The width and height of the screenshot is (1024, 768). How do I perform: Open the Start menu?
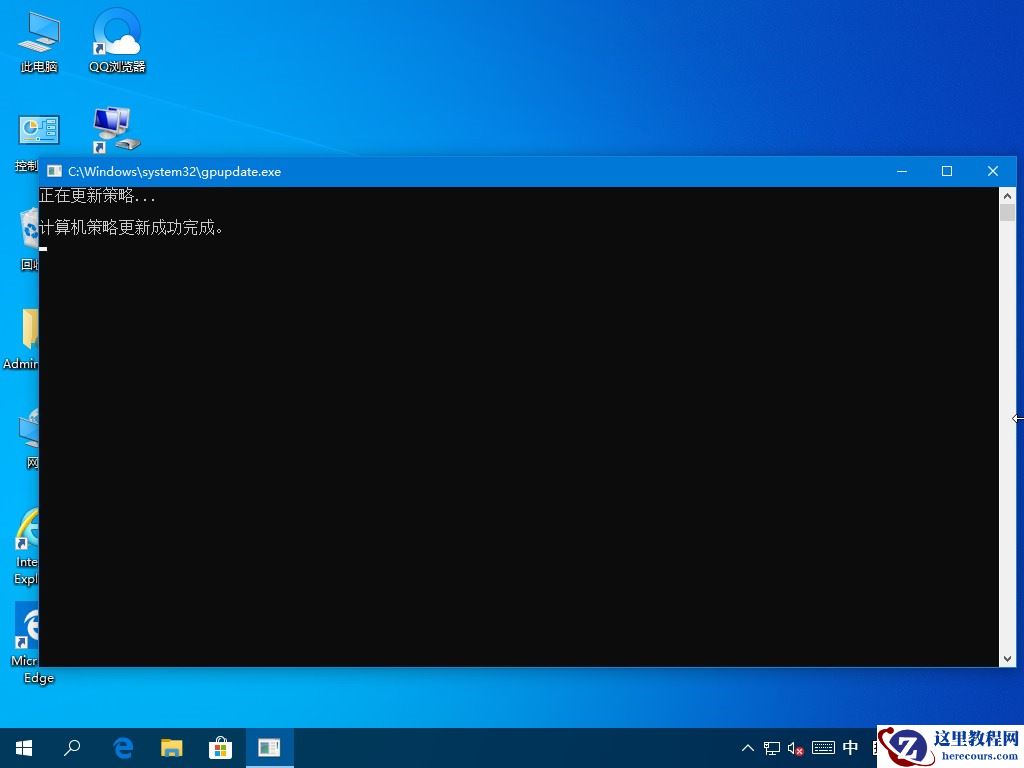pyautogui.click(x=23, y=747)
